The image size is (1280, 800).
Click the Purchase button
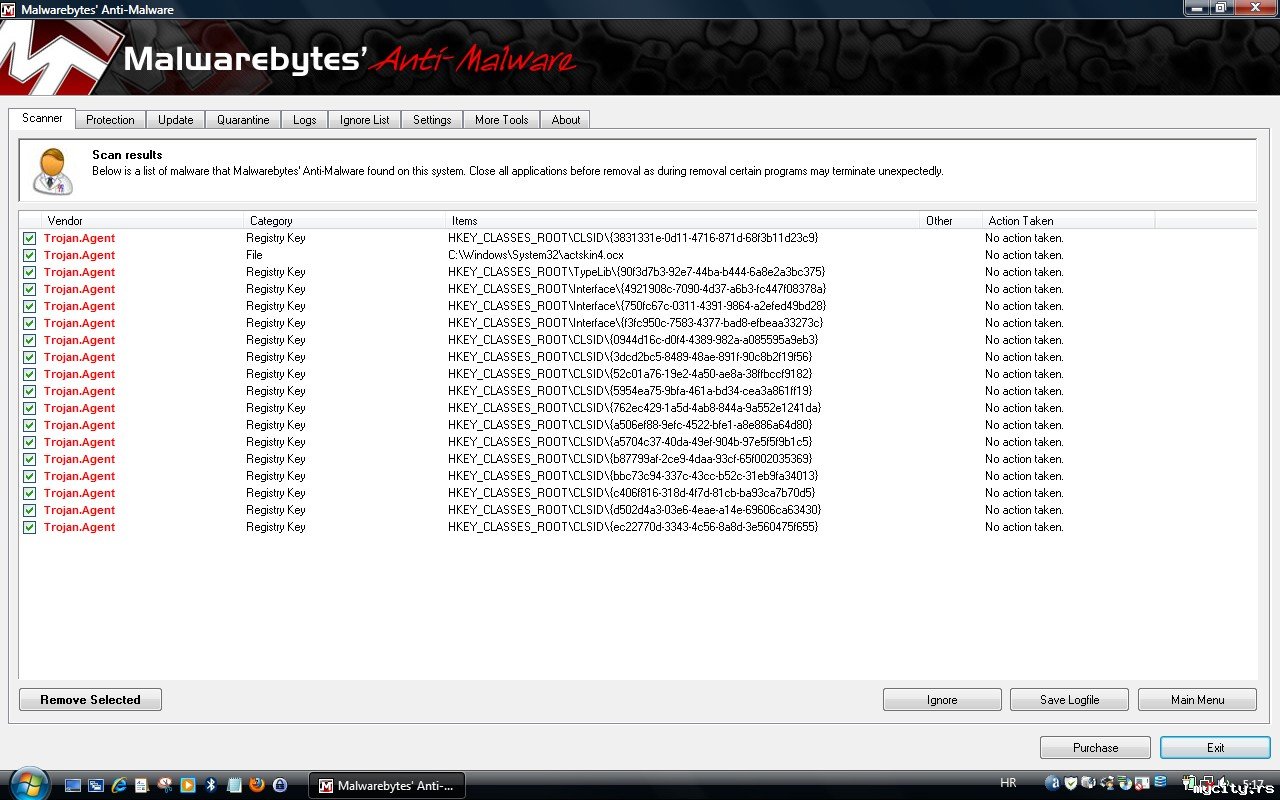1096,748
